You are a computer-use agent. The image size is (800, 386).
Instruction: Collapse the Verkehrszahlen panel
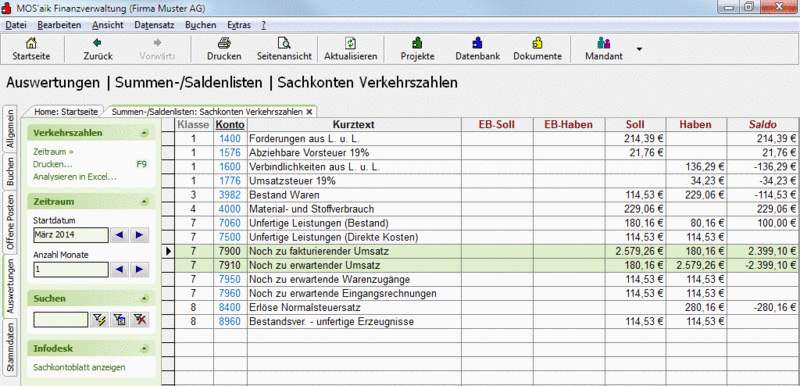(x=144, y=133)
